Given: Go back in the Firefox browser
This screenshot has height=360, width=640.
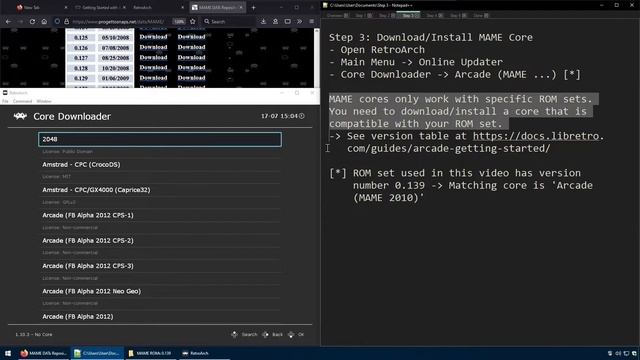Looking at the screenshot, I should click(x=9, y=21).
